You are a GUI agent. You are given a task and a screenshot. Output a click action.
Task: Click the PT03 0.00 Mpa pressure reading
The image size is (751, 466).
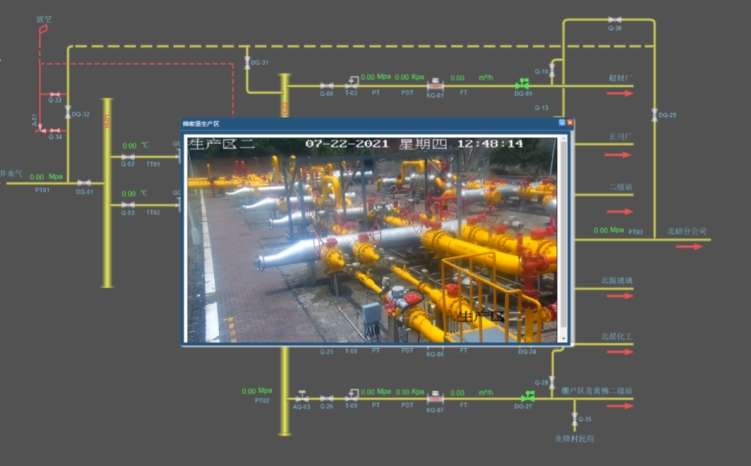[x=608, y=230]
